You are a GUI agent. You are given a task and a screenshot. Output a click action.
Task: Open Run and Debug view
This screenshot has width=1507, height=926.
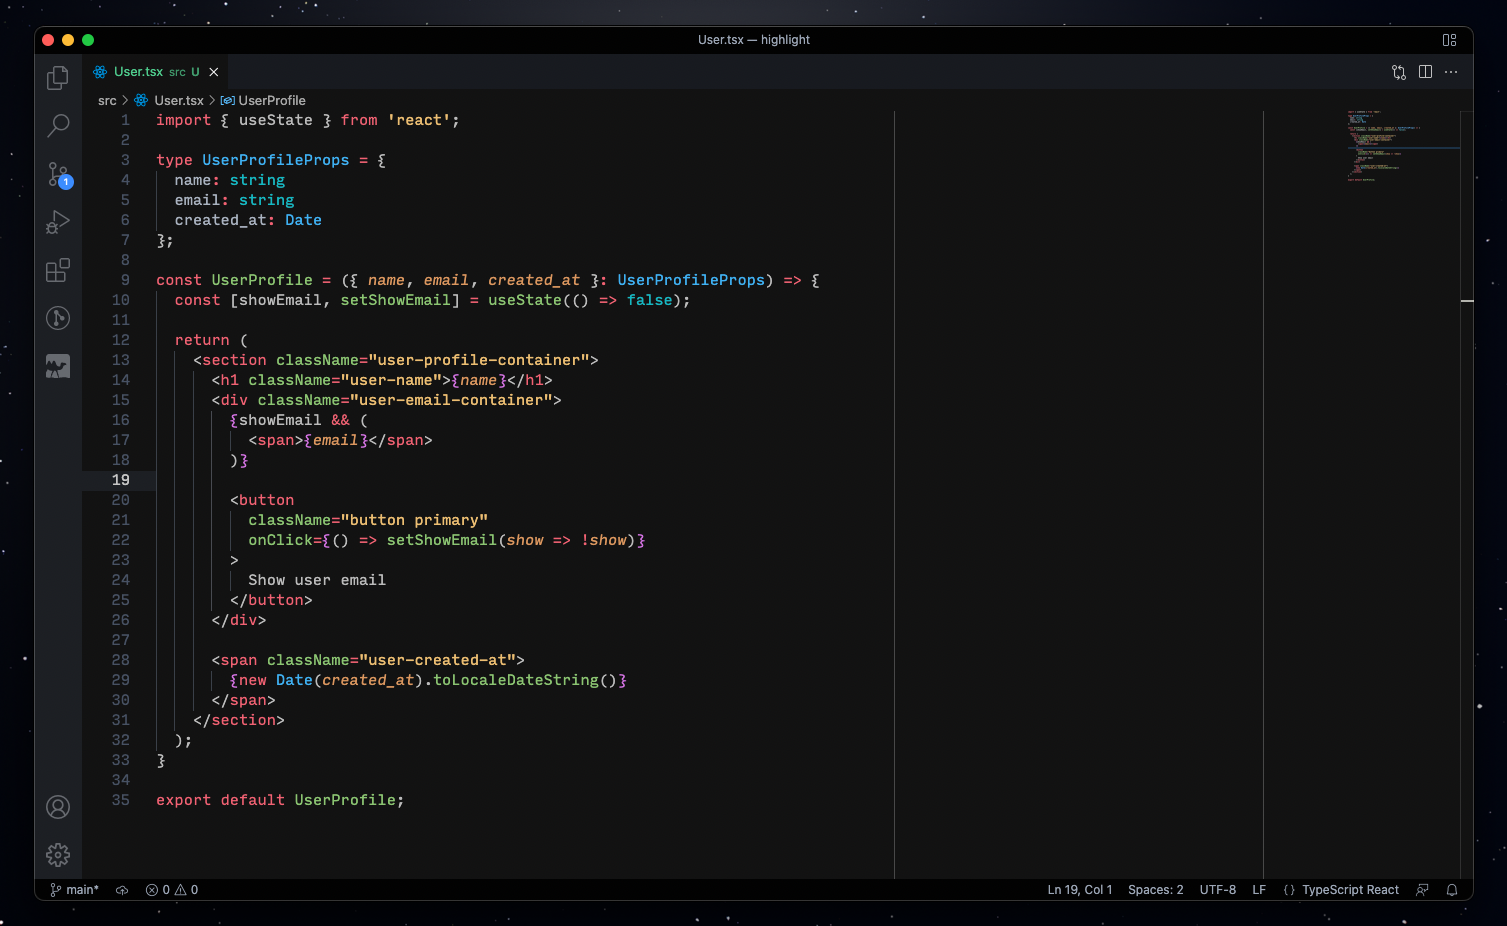click(58, 222)
